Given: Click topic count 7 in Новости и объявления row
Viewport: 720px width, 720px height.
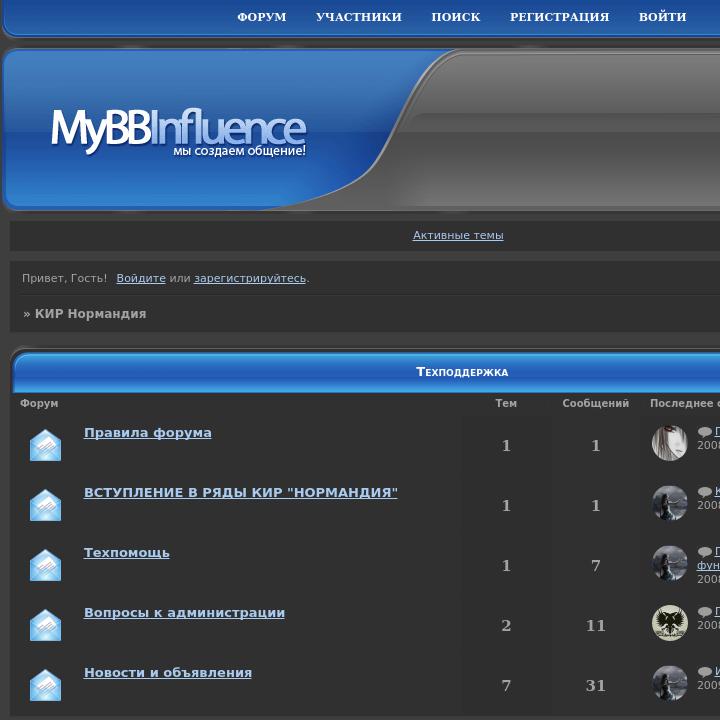Looking at the screenshot, I should click(x=506, y=686).
